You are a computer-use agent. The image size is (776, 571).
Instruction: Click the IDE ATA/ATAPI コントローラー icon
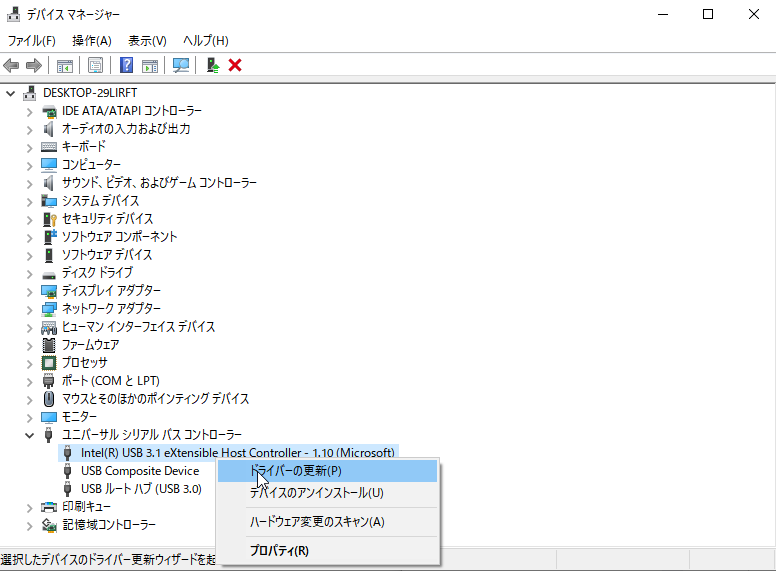[x=49, y=111]
